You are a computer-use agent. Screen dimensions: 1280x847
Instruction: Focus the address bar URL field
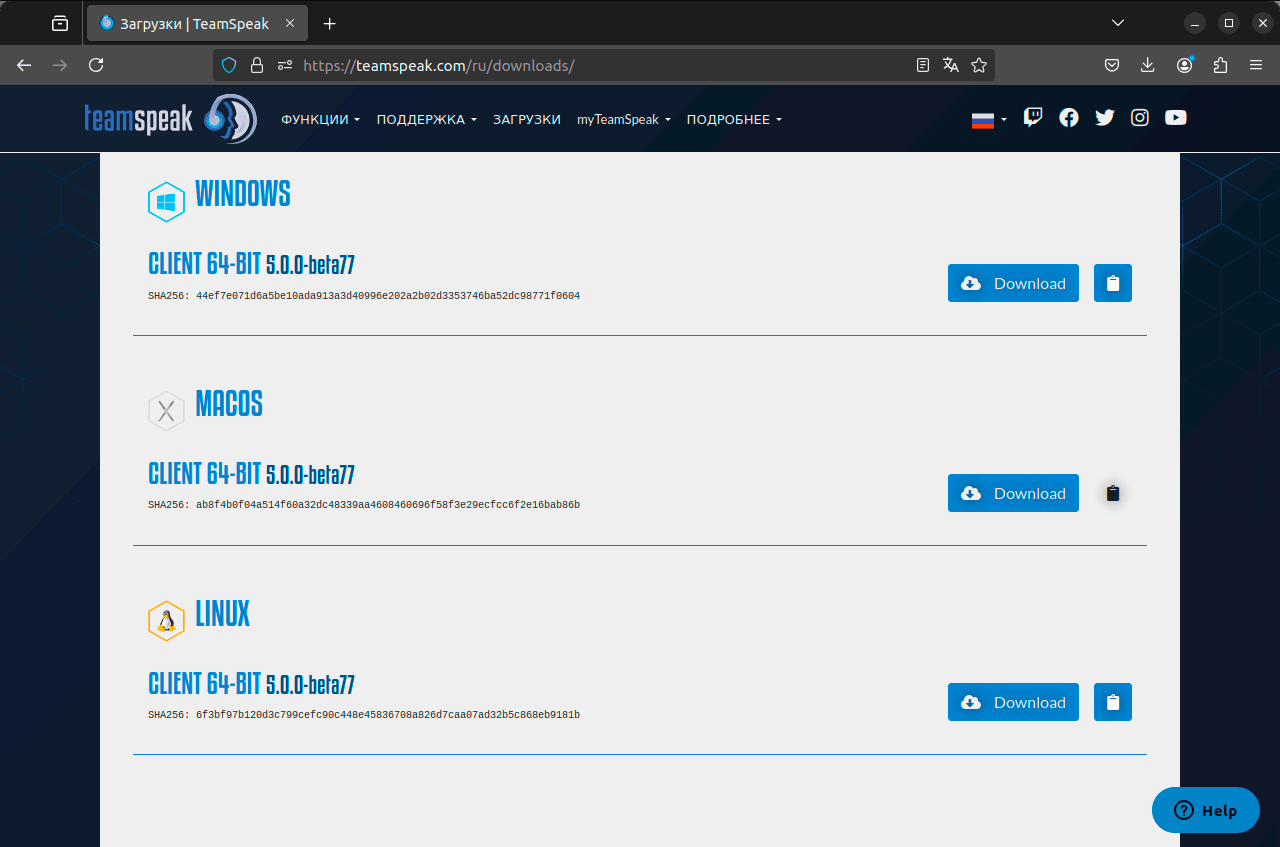click(604, 65)
